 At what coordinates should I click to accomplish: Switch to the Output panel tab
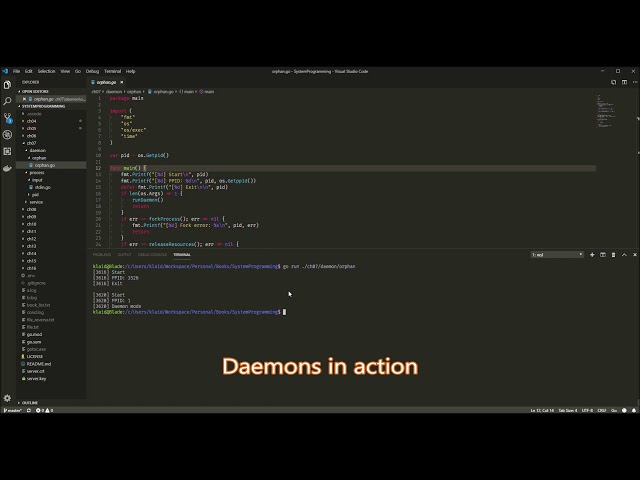pyautogui.click(x=124, y=255)
